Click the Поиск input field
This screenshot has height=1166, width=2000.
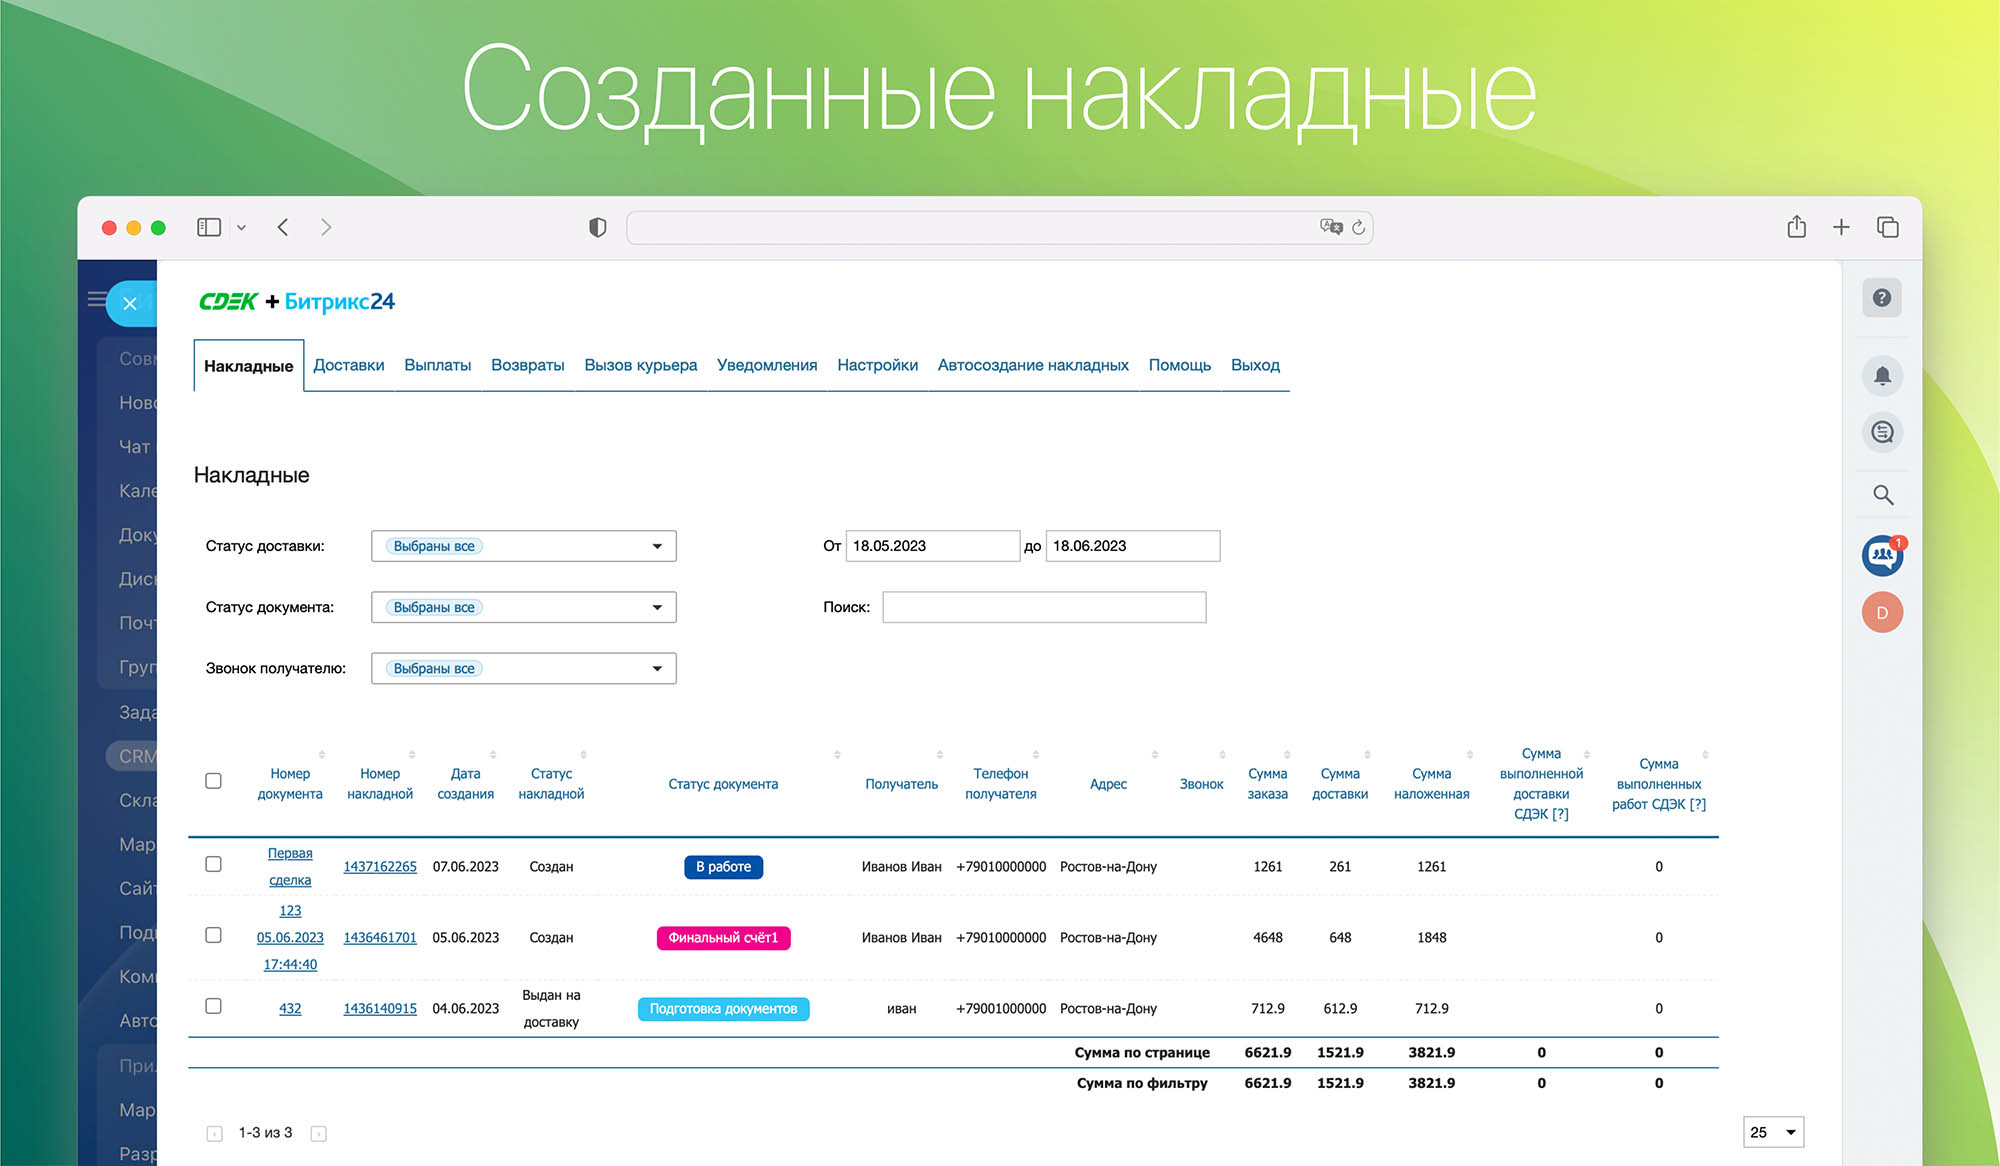tap(1043, 607)
